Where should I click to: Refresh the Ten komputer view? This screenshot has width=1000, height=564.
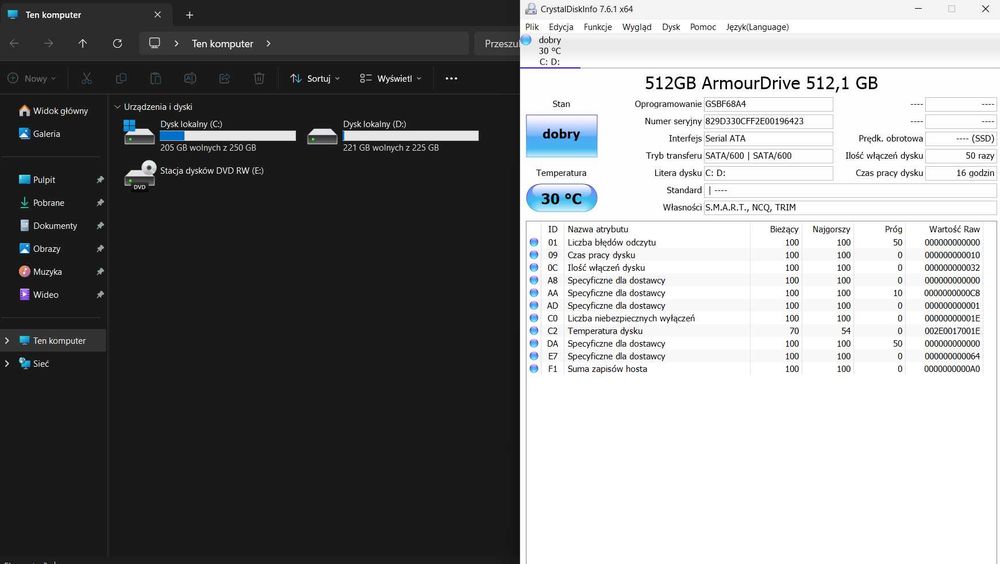click(x=117, y=43)
